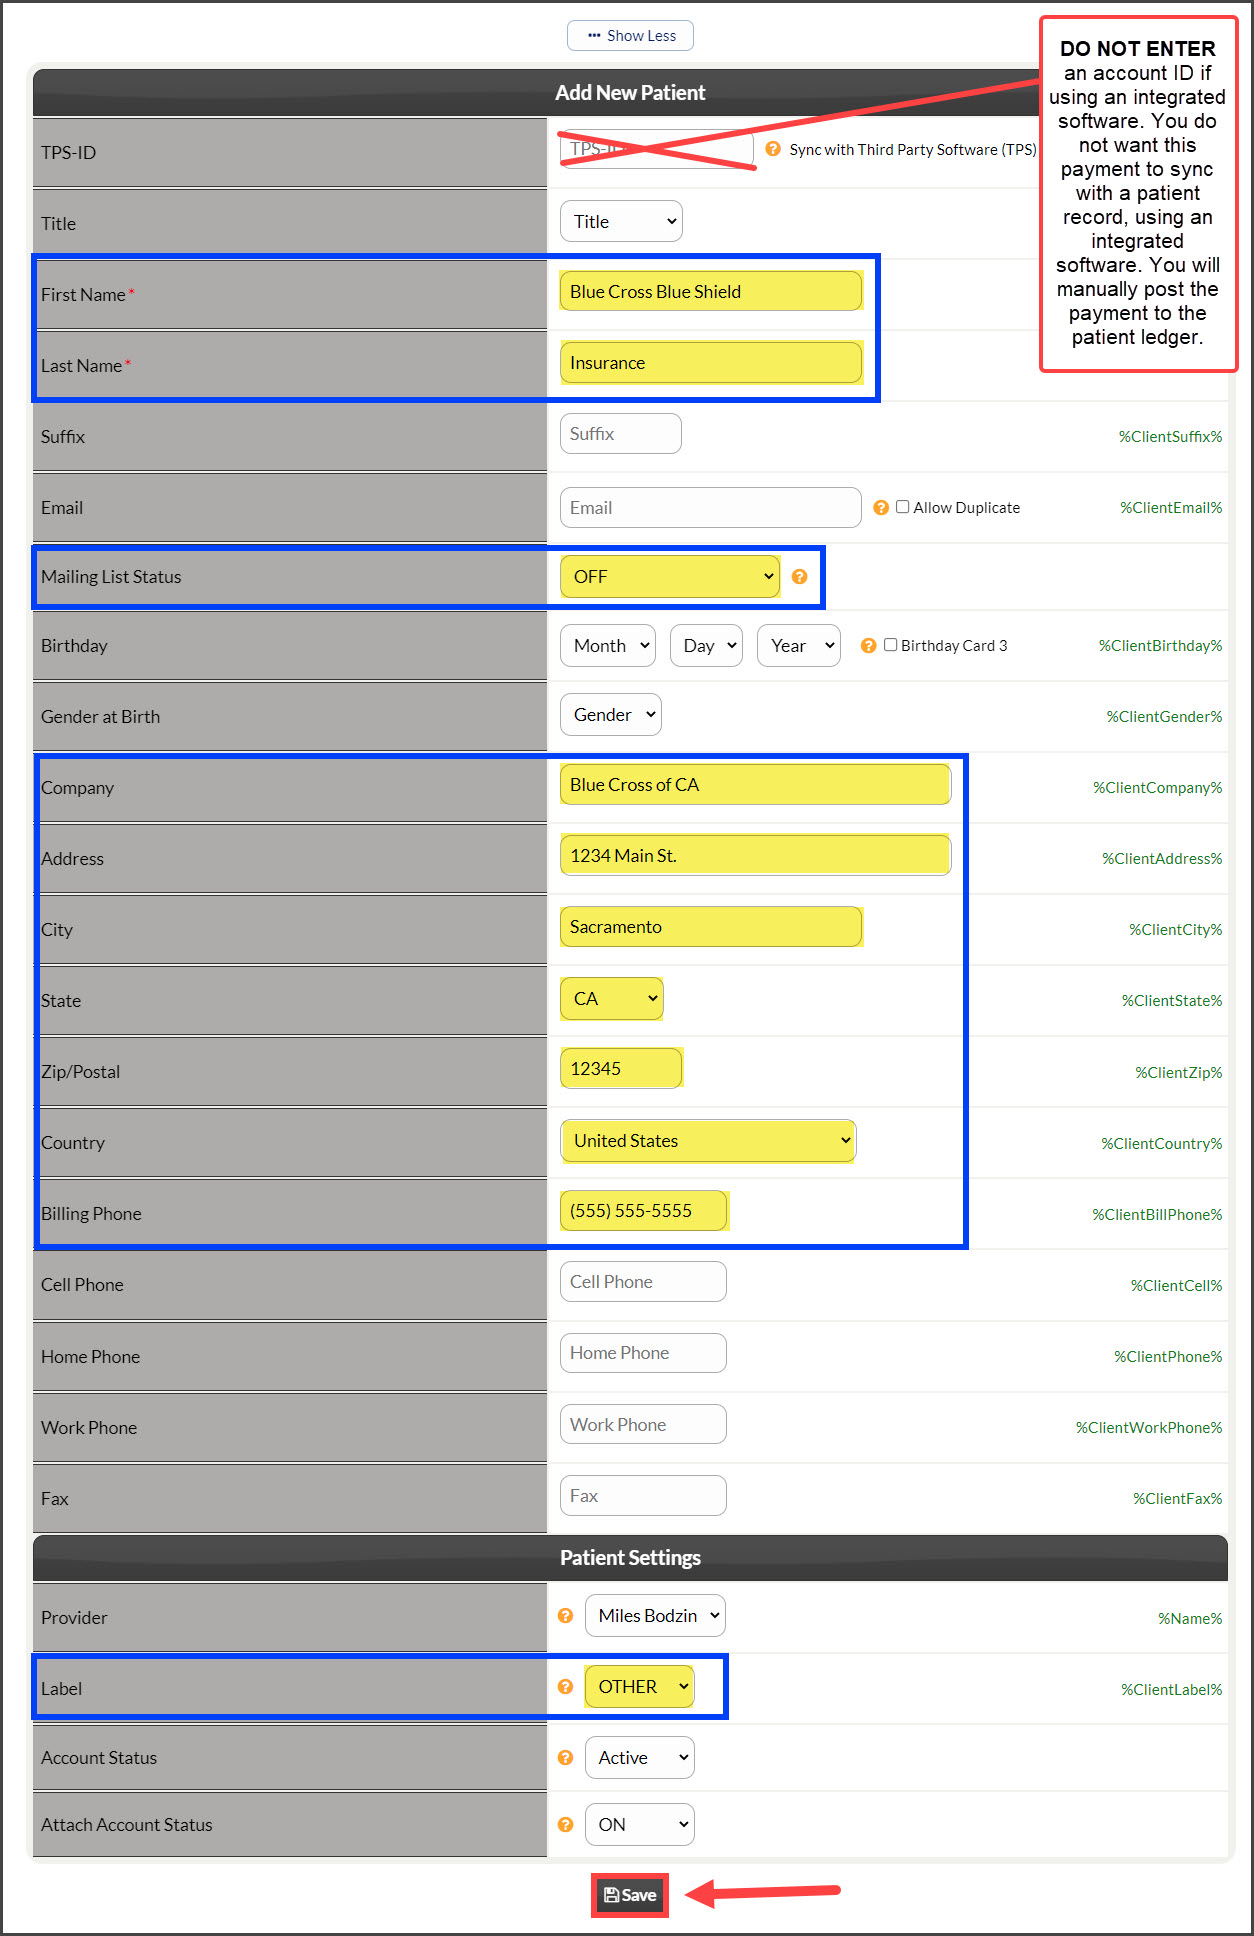Click the %ClientEmail% merge tag

click(1171, 508)
